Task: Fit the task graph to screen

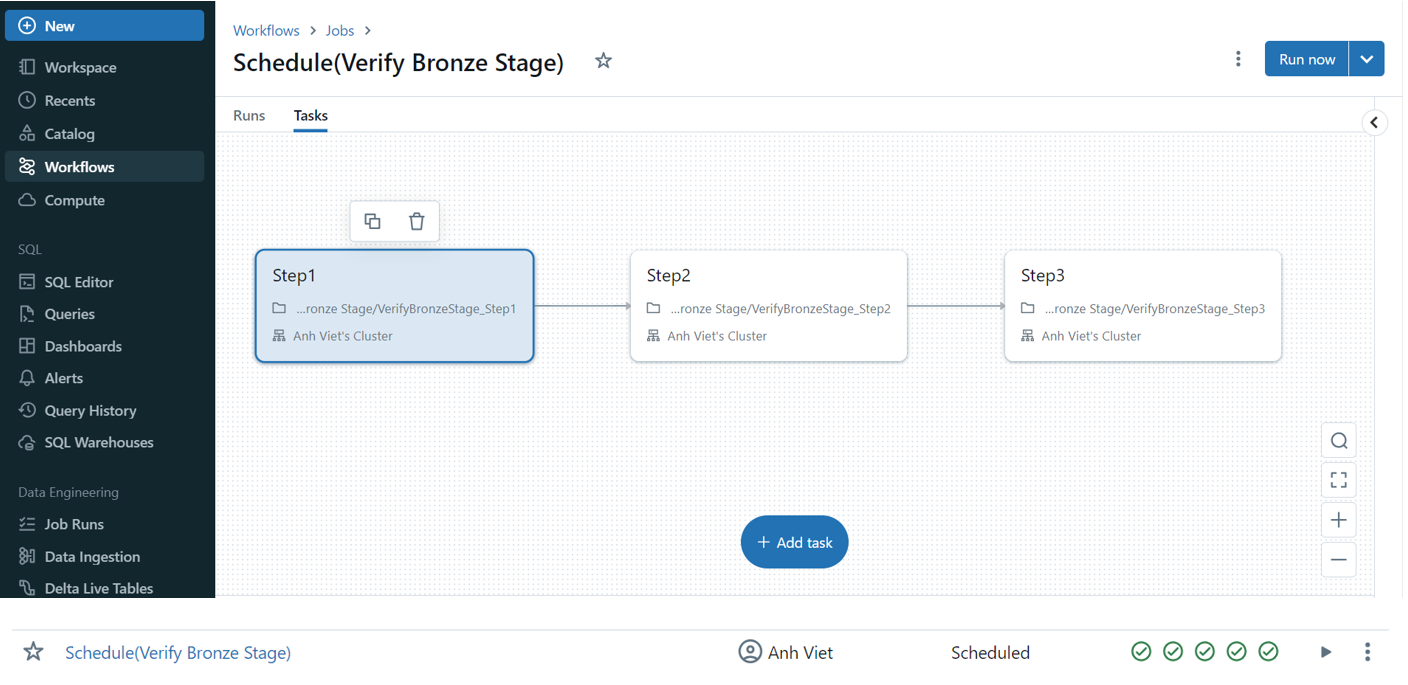Action: [x=1338, y=479]
